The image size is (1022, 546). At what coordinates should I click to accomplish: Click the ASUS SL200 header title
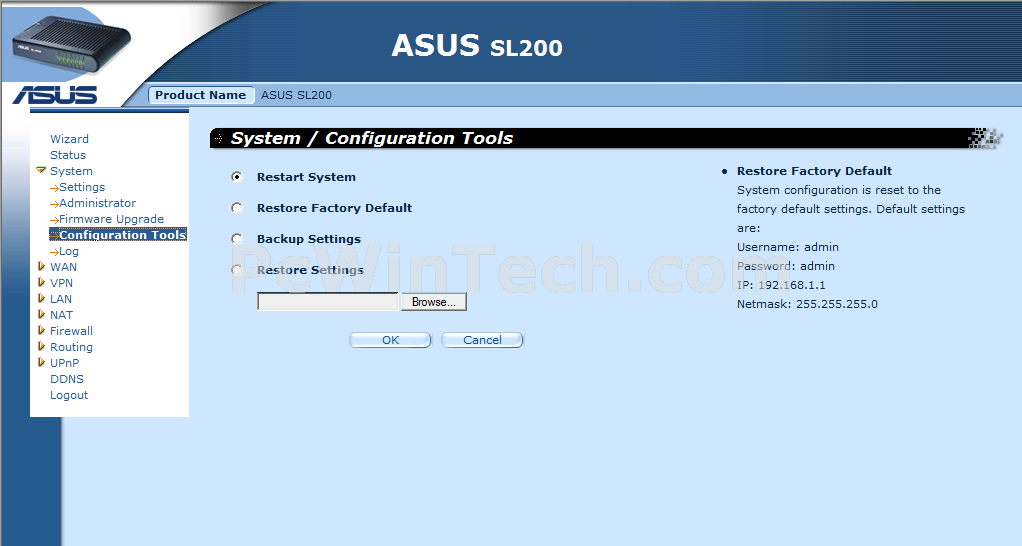coord(477,46)
